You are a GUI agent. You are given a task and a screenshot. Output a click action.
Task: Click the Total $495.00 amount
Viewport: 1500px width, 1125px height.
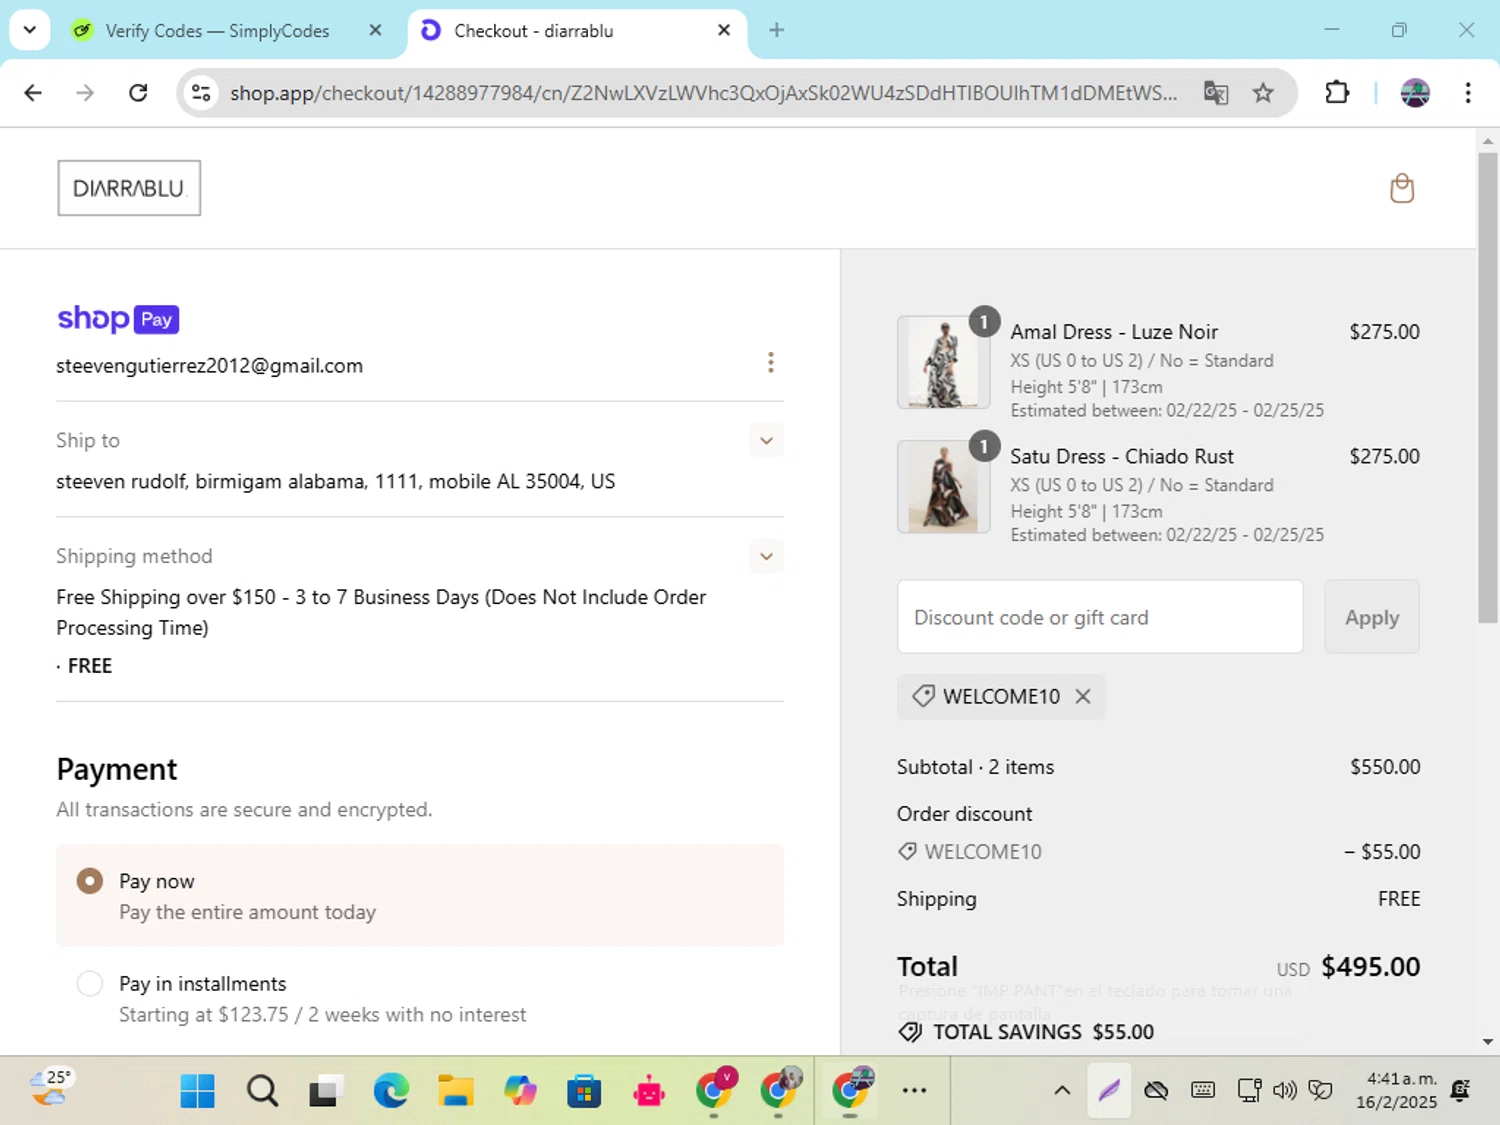(x=1370, y=967)
